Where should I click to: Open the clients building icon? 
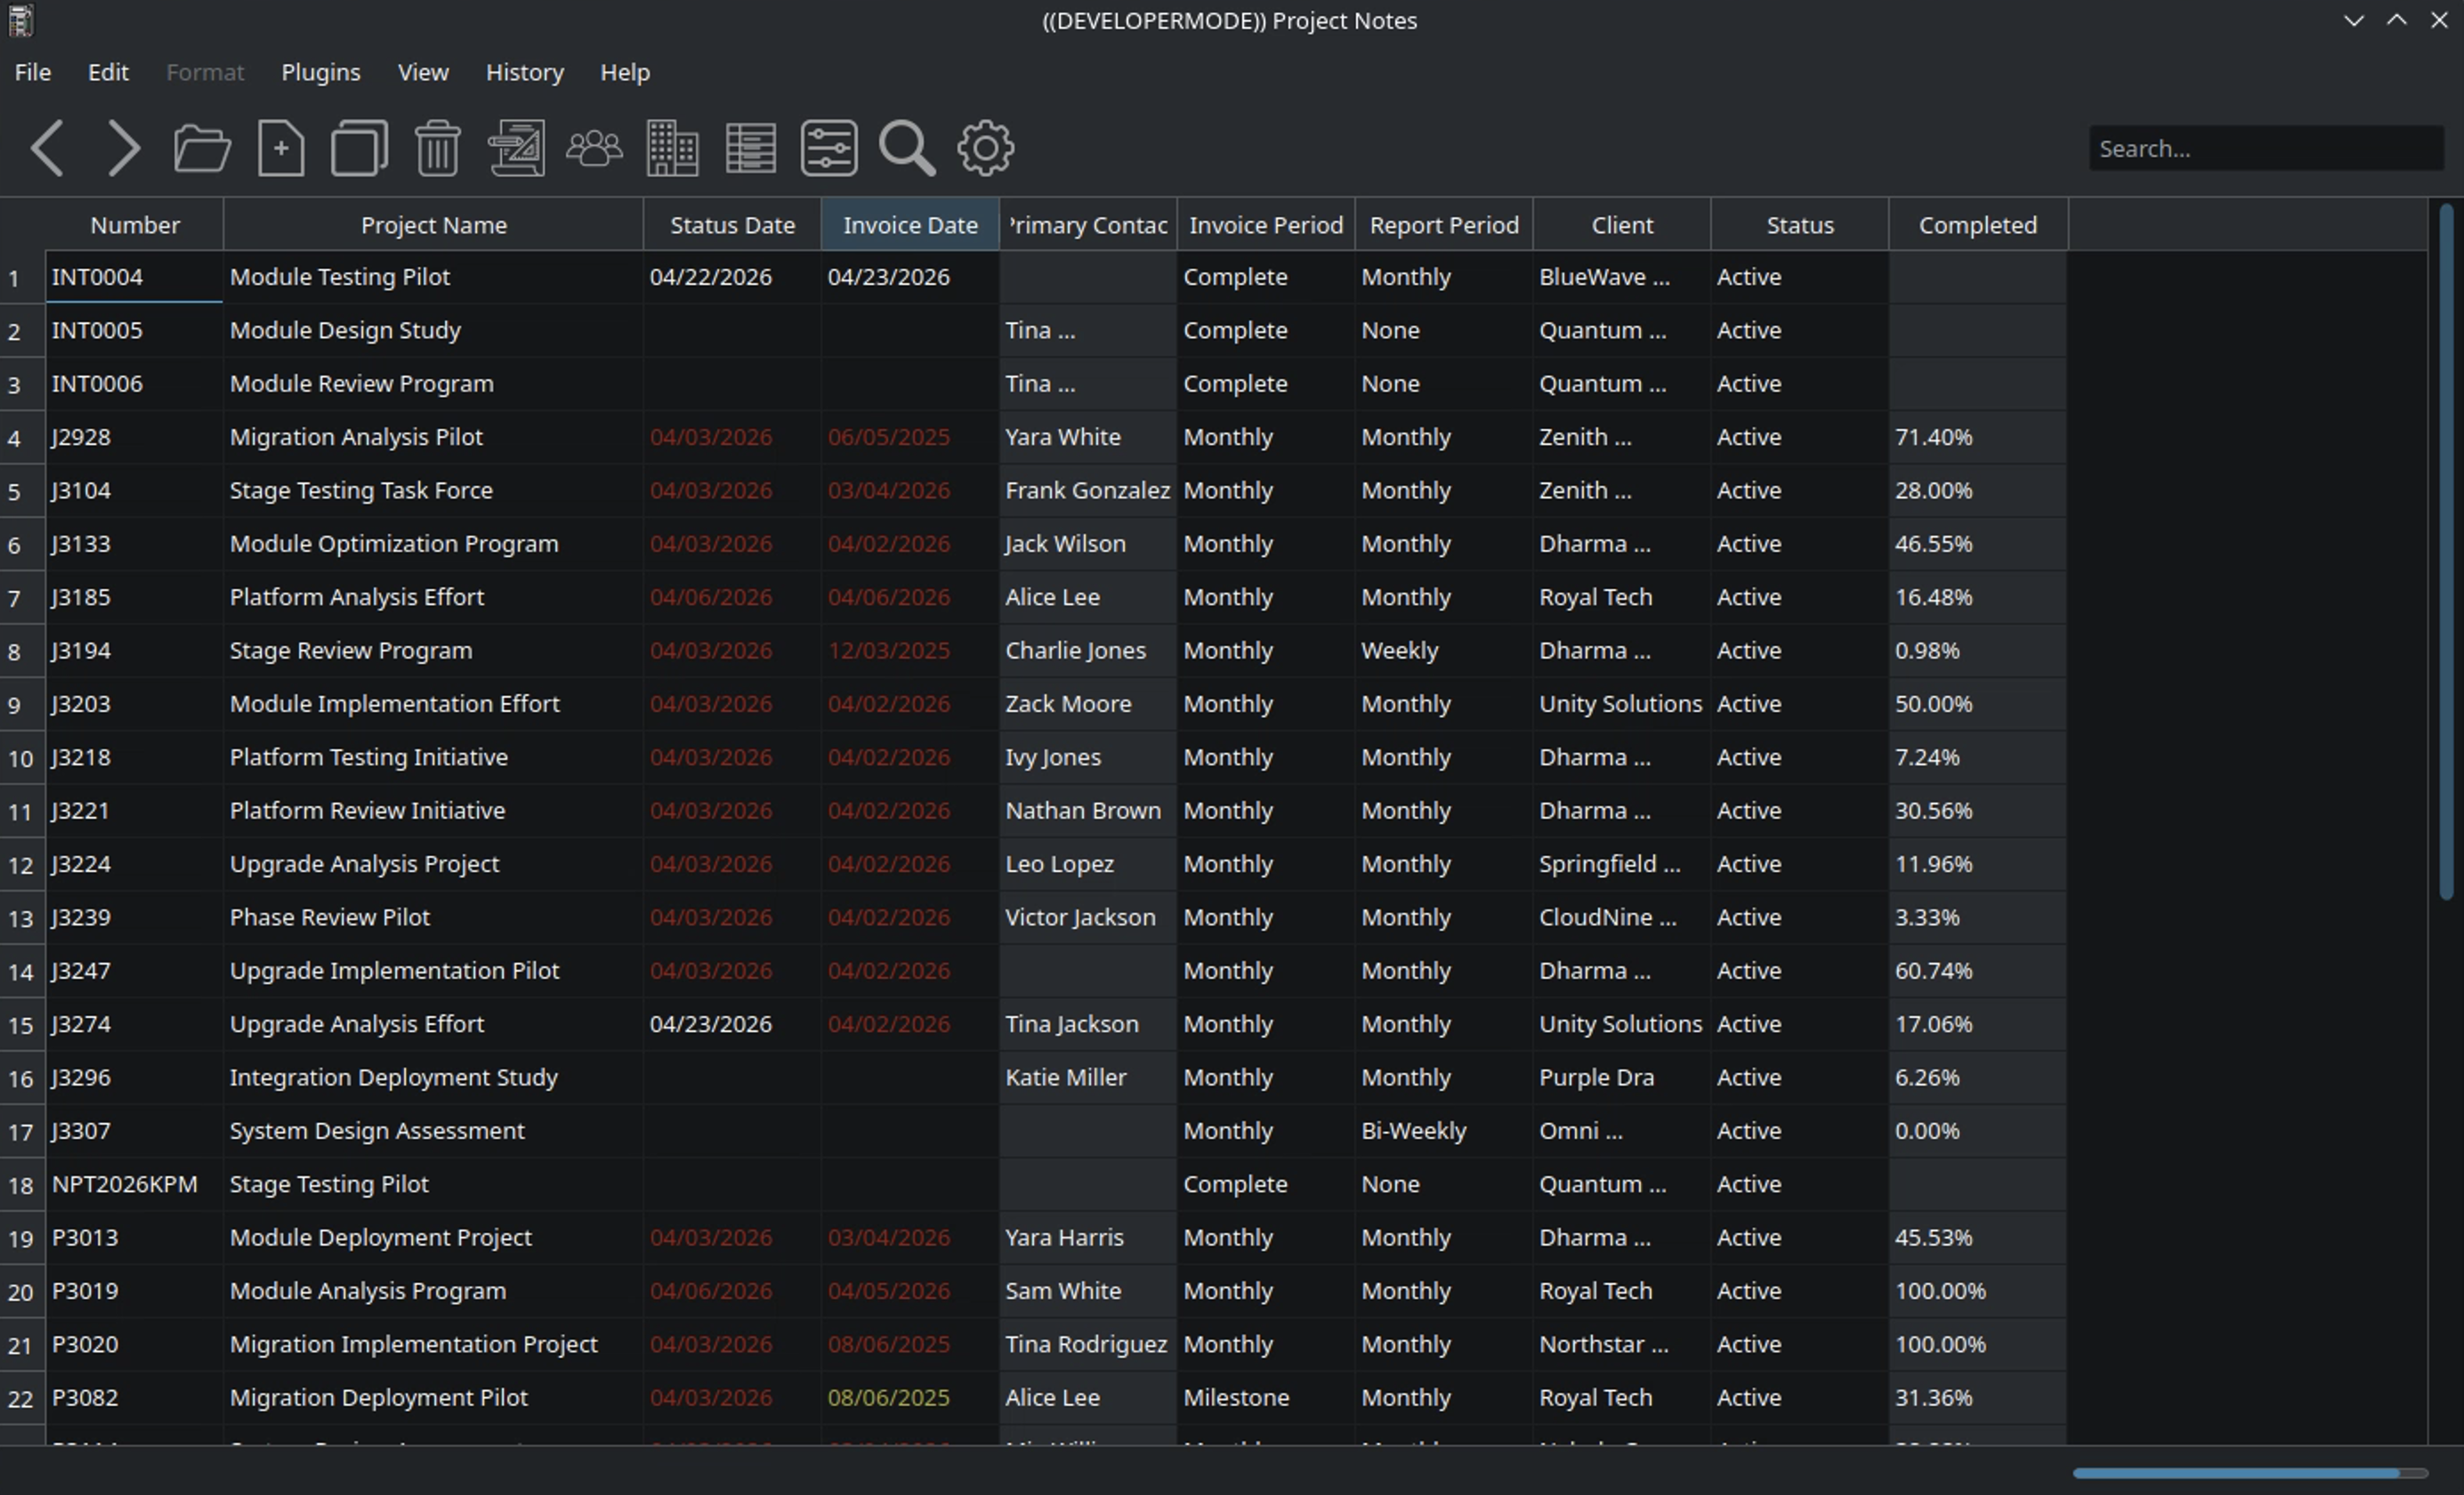[672, 148]
